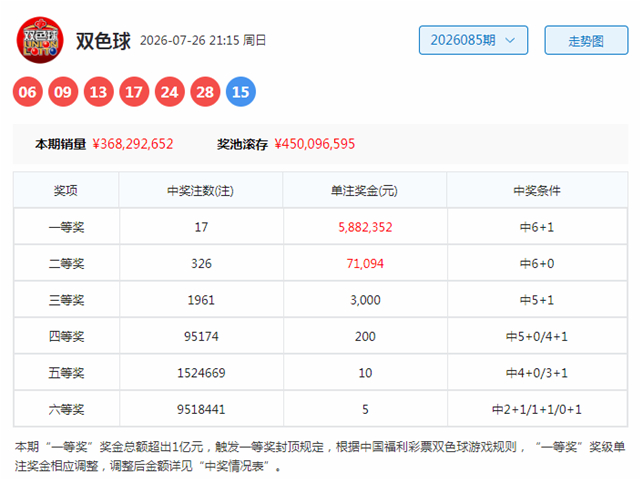This screenshot has width=640, height=479.
Task: Click the 单注奖金(元) column header
Action: pos(364,191)
